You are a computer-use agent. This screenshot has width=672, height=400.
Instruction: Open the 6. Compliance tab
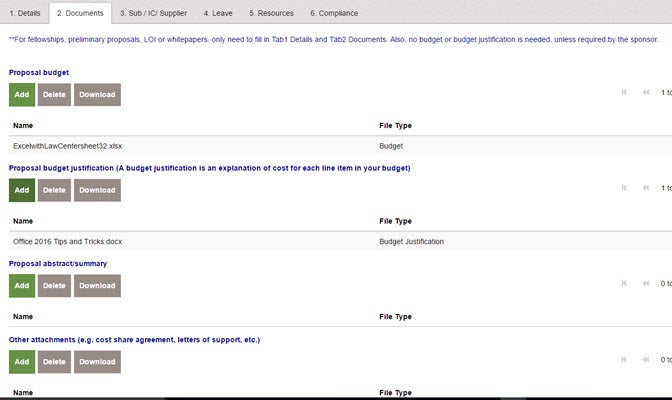tap(334, 13)
